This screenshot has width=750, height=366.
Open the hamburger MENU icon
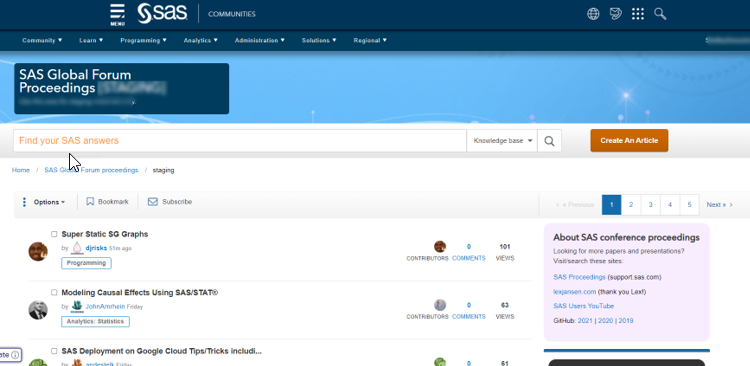tap(117, 14)
